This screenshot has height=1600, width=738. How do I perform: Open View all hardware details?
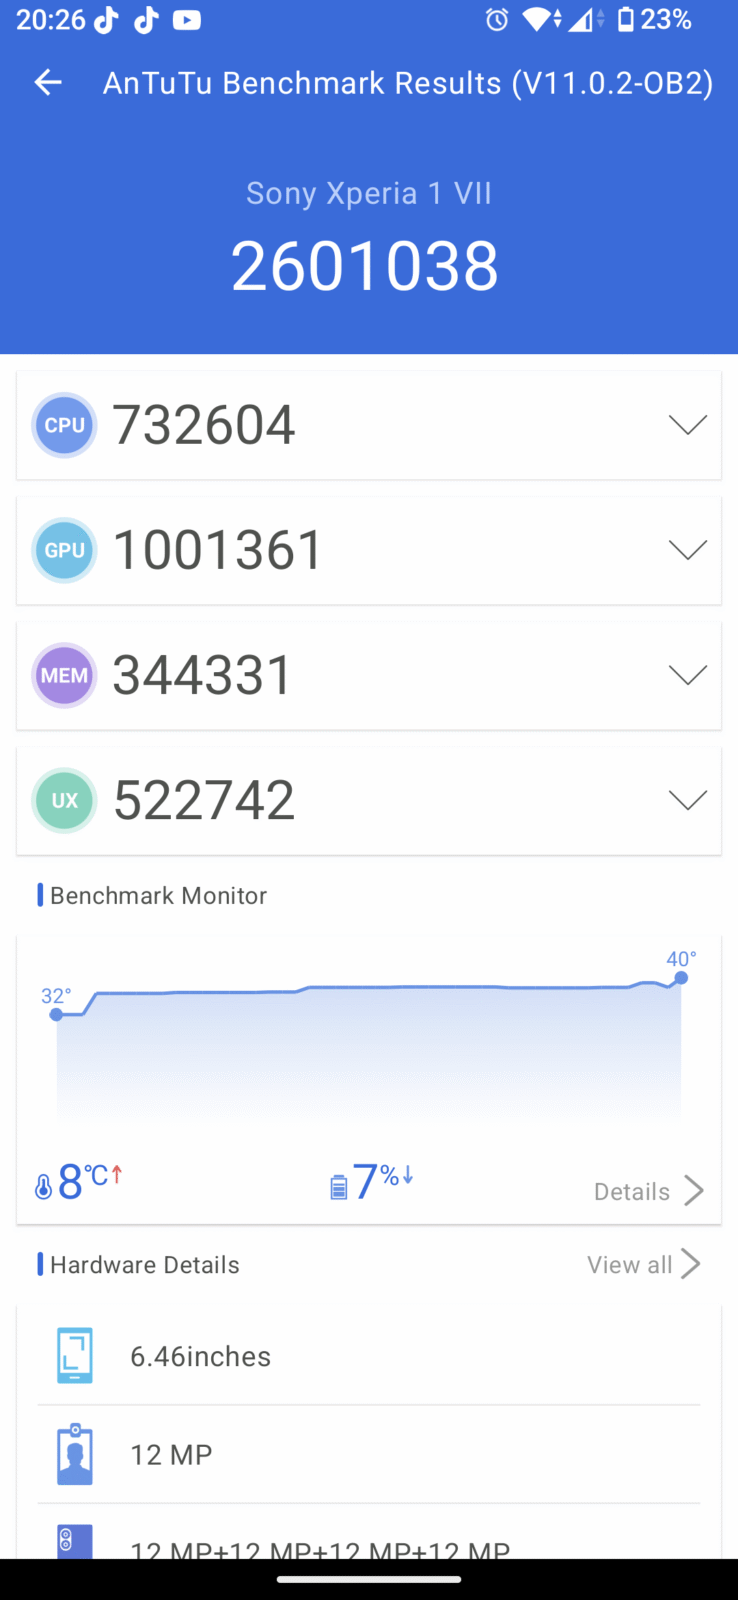[x=643, y=1265]
